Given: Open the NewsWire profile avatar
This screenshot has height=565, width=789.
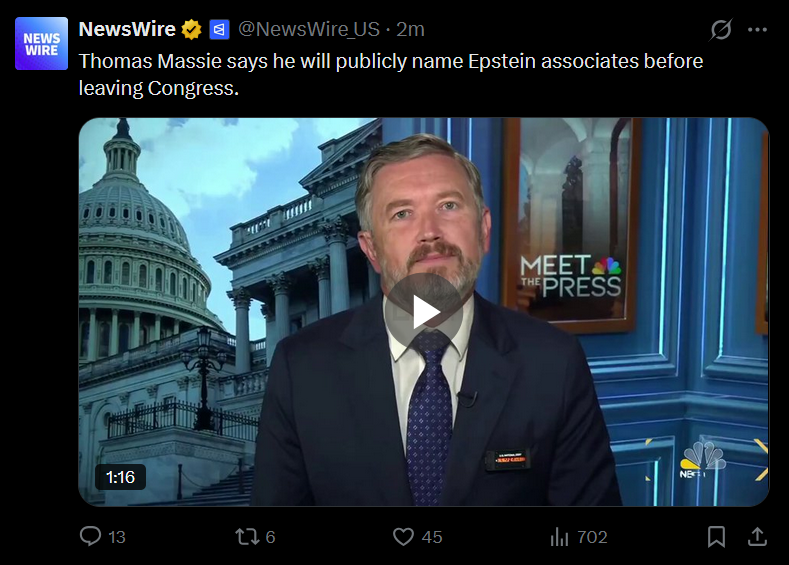Looking at the screenshot, I should point(41,44).
